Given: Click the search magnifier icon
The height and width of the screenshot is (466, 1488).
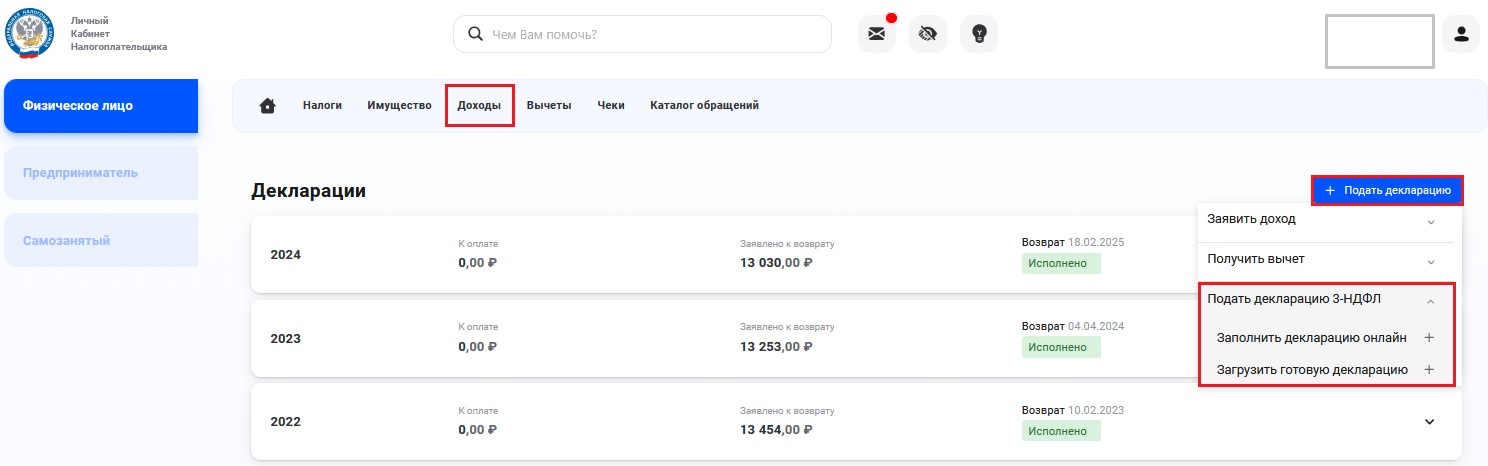Looking at the screenshot, I should tap(475, 34).
